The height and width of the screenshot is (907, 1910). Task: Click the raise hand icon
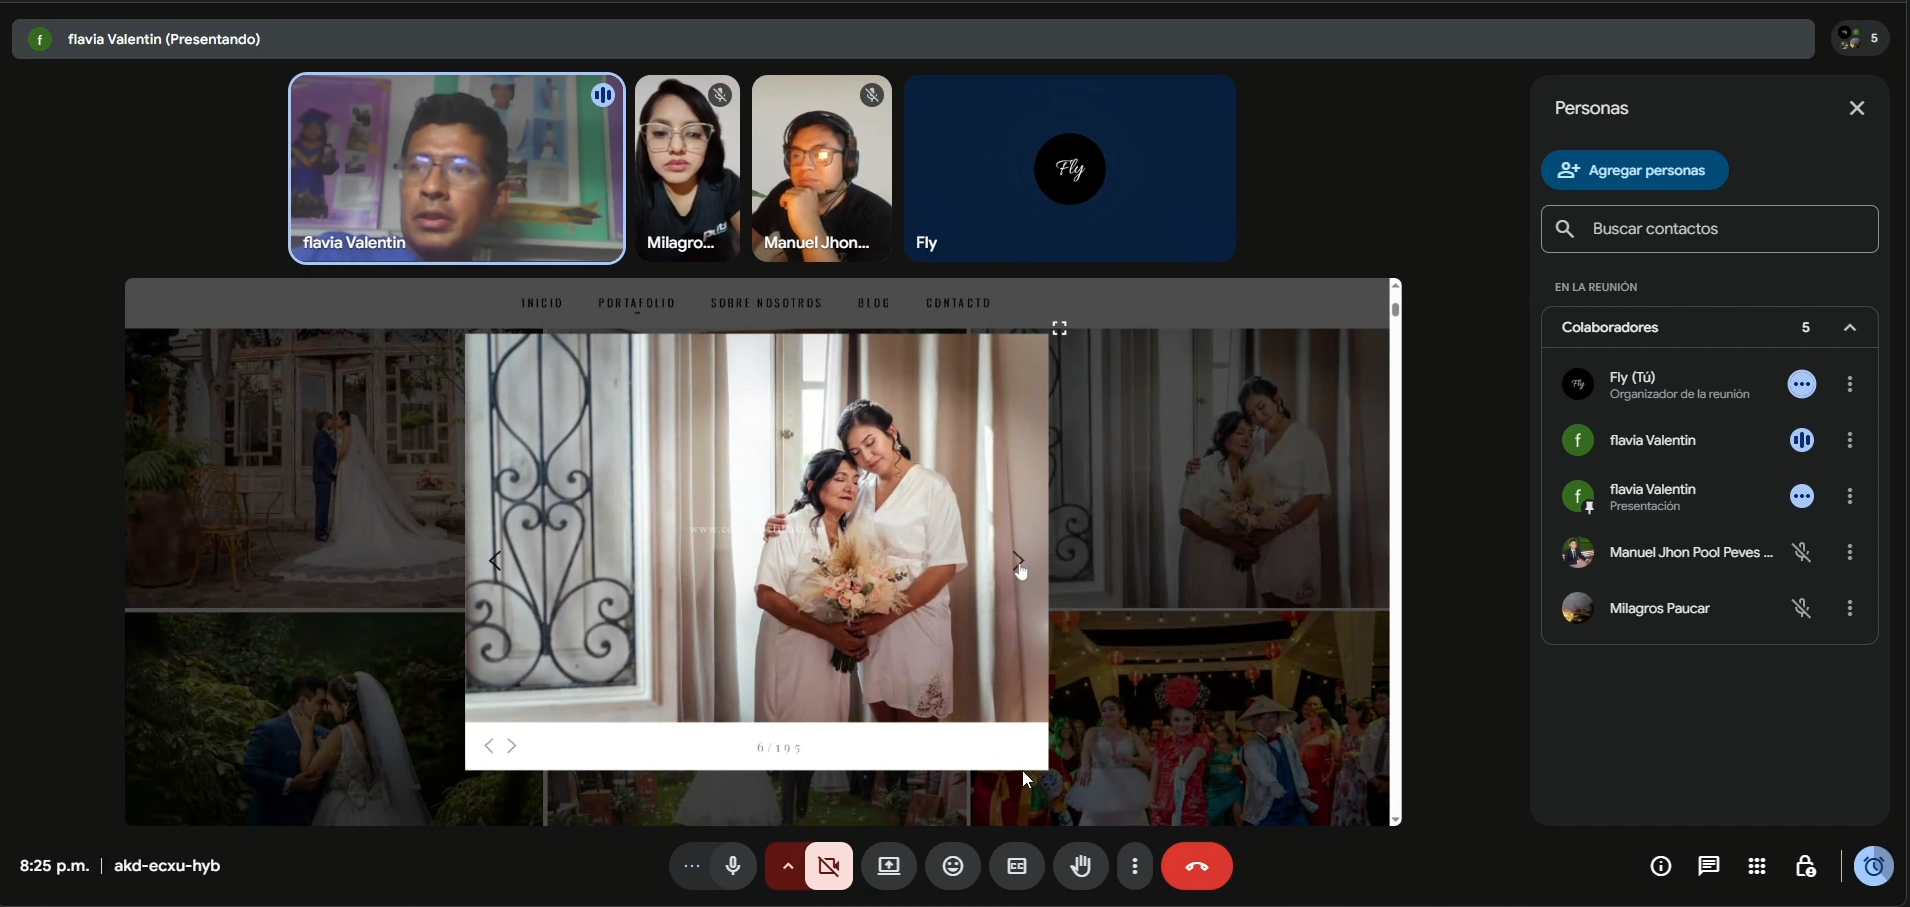pyautogui.click(x=1081, y=866)
